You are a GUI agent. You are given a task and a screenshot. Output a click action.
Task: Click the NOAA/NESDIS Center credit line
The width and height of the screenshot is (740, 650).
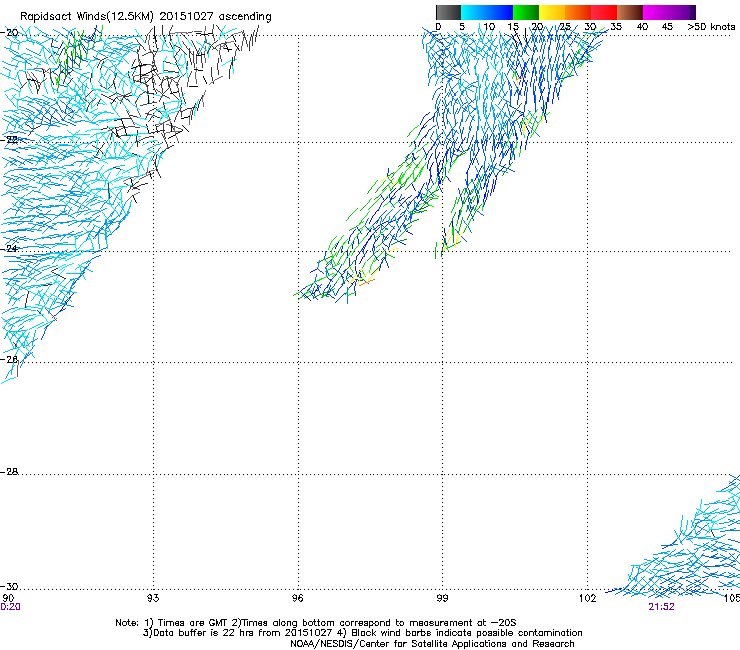pos(432,644)
